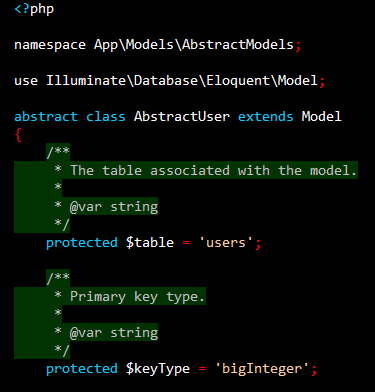Click the abstract keyword
Viewport: 375px width, 392px height.
tap(46, 116)
